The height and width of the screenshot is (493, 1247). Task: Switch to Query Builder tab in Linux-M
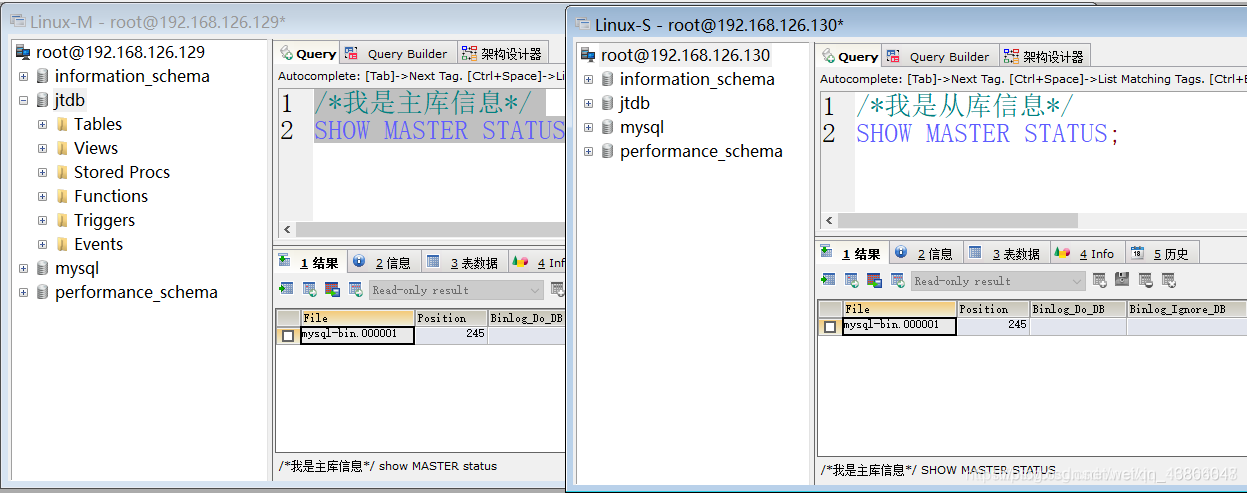click(x=398, y=53)
